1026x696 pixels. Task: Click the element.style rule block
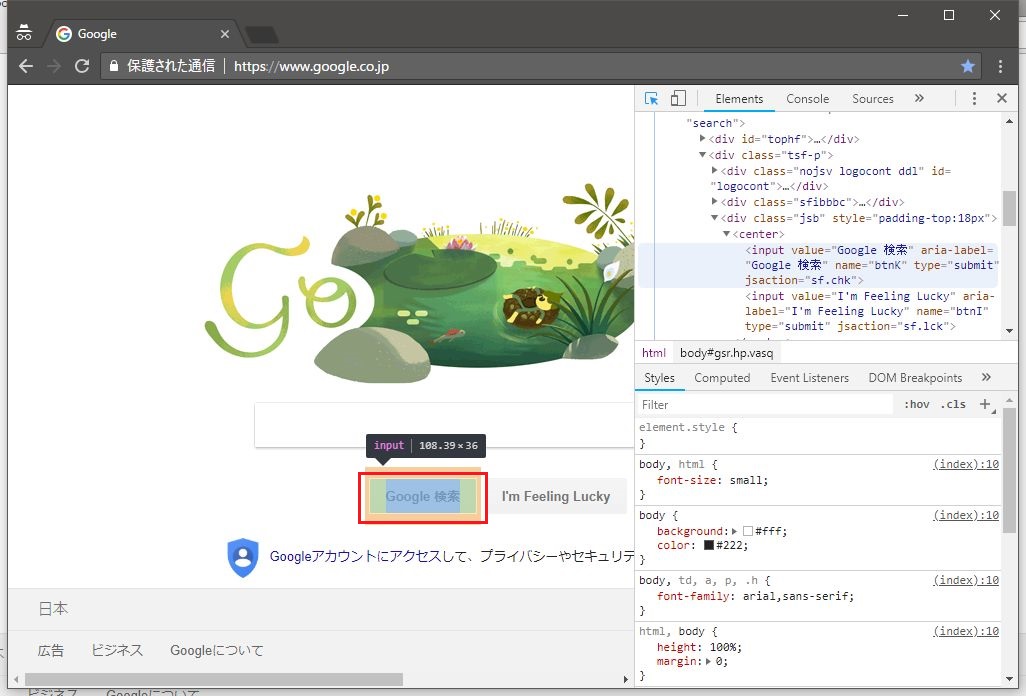click(818, 435)
